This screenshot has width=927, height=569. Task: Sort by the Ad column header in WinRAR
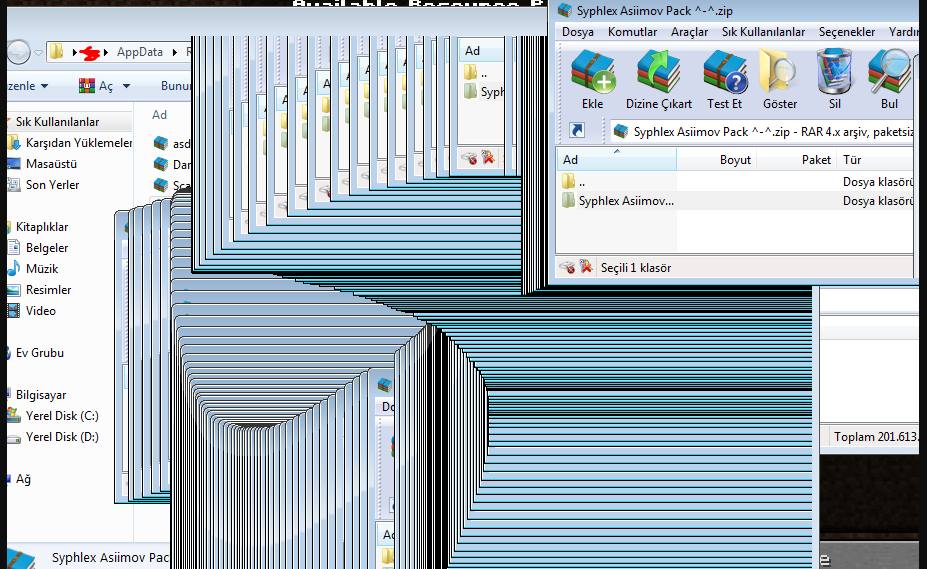tap(617, 160)
